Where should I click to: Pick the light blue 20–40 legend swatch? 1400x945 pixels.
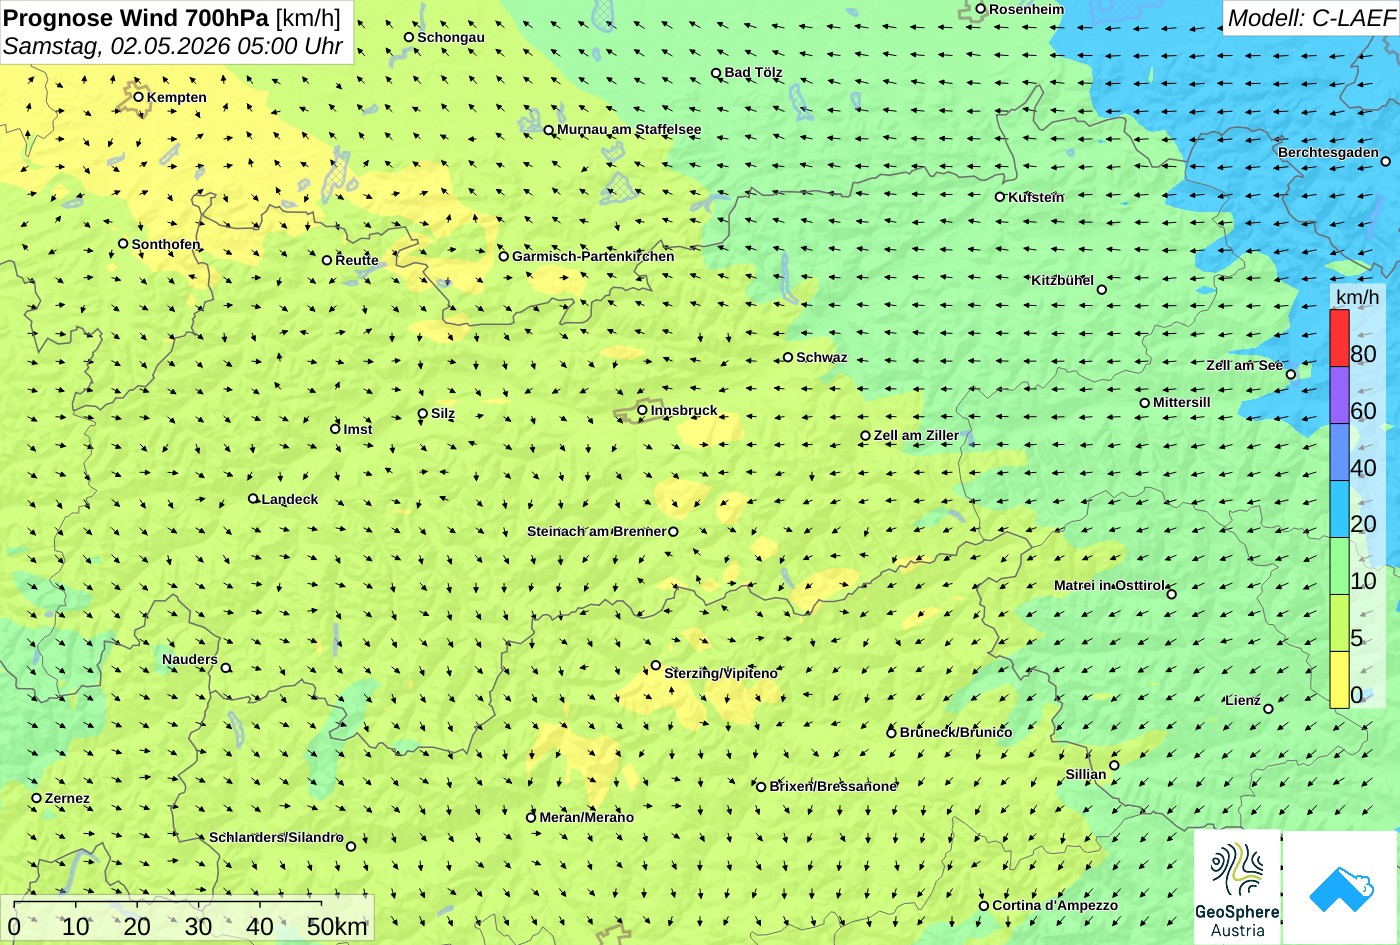point(1339,509)
